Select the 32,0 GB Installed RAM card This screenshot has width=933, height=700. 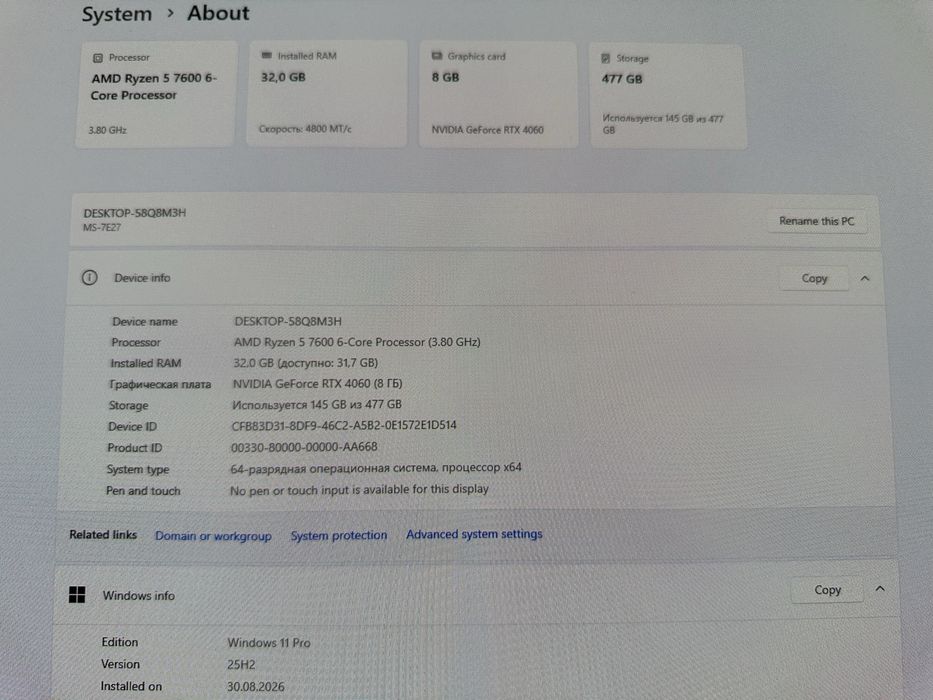coord(327,93)
